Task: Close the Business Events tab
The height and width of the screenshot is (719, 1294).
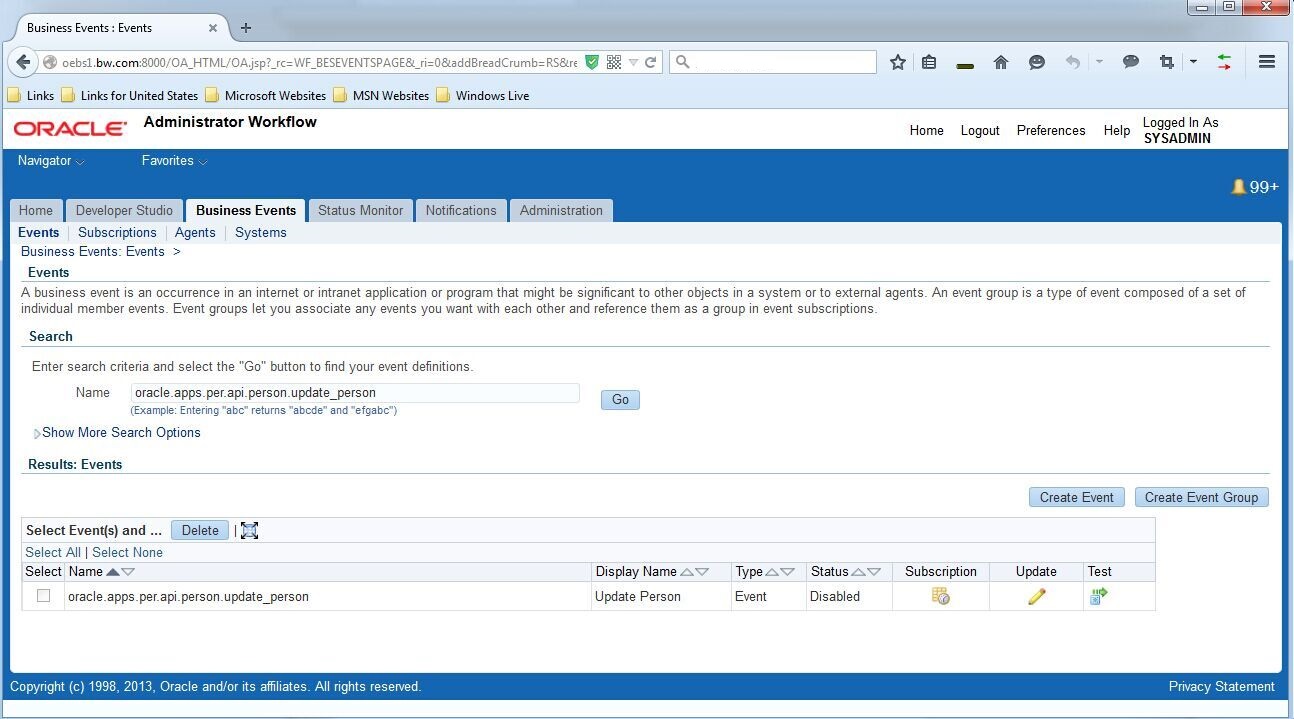Action: pos(212,28)
